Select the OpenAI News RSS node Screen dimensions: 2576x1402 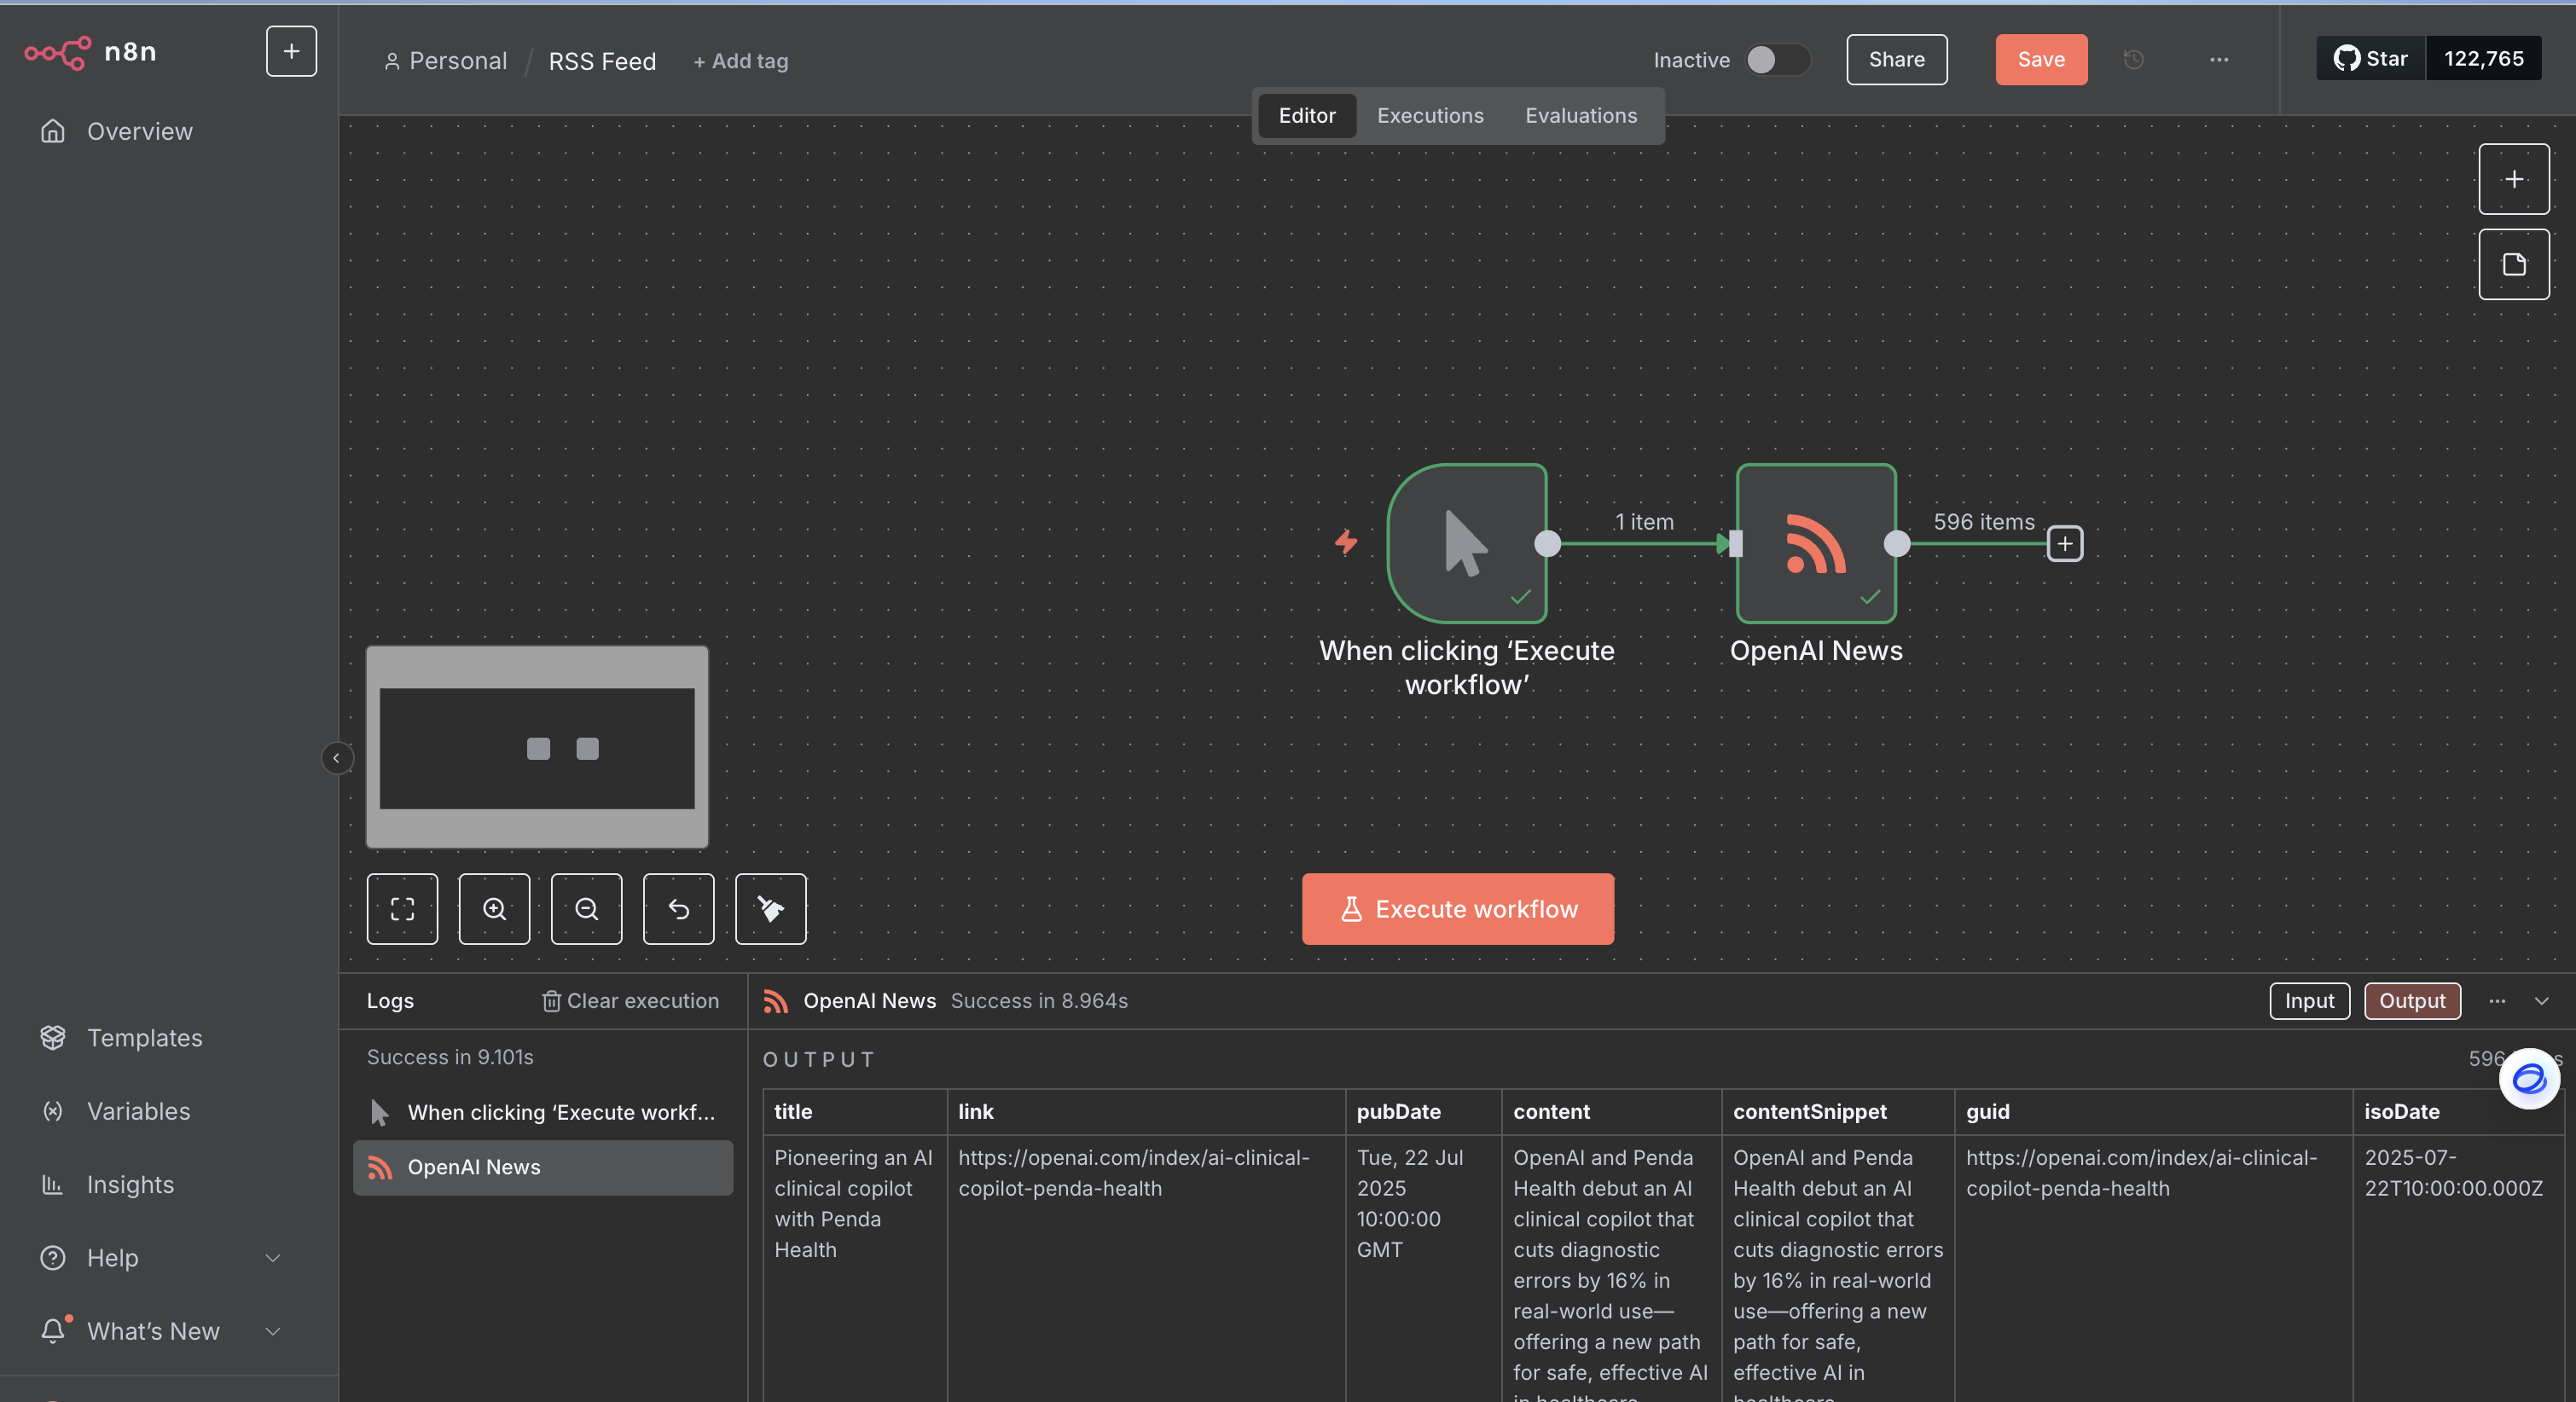coord(1816,543)
